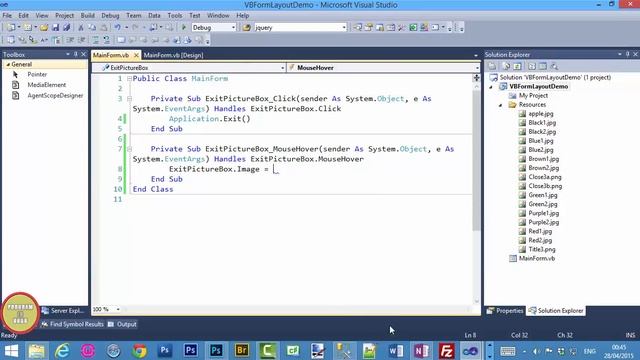Open Internet Explorer from the taskbar
This screenshot has height=360, width=640.
[62, 351]
